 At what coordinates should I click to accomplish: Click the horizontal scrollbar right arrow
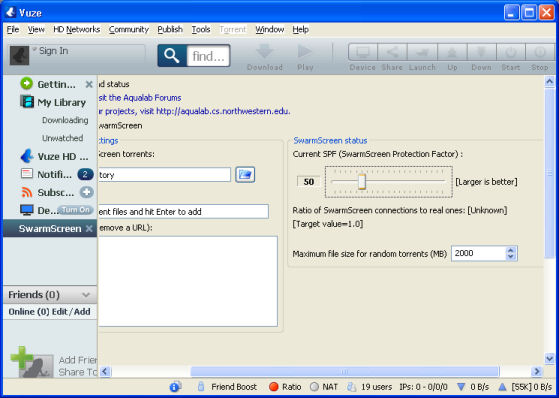[x=536, y=372]
